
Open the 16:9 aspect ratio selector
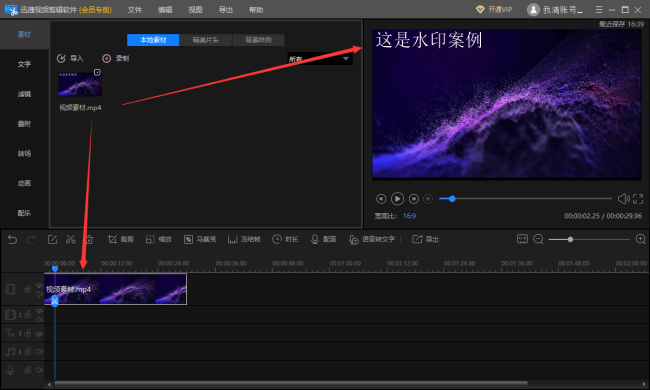click(409, 216)
